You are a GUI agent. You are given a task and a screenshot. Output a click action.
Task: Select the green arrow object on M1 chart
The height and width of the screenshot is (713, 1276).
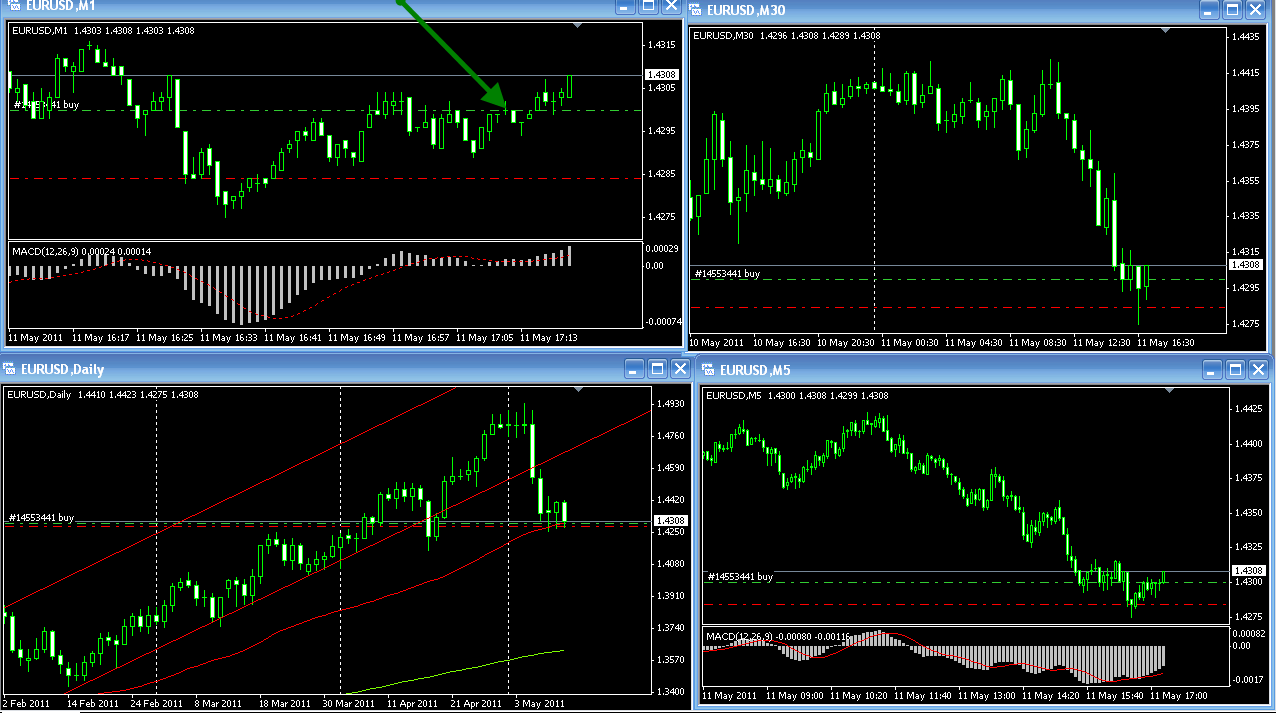click(454, 54)
